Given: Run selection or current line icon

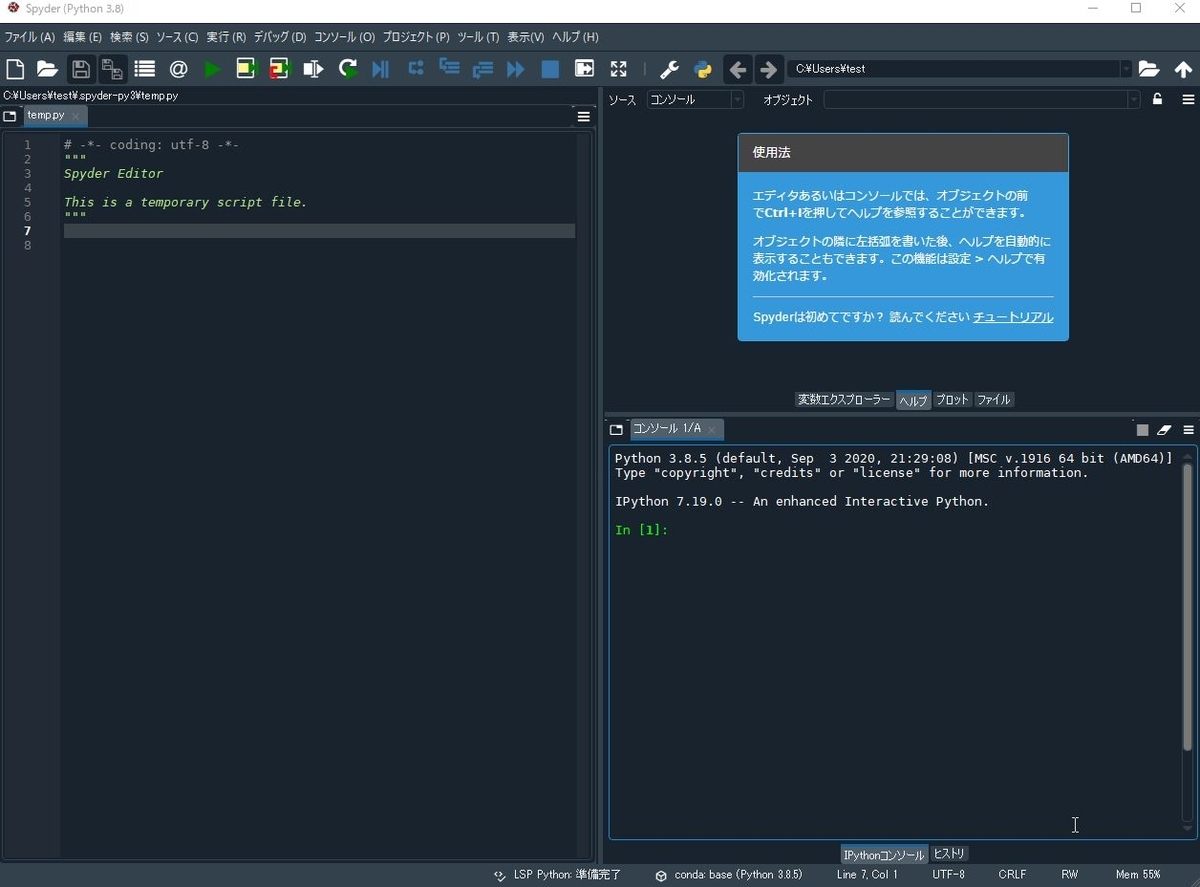Looking at the screenshot, I should point(313,69).
